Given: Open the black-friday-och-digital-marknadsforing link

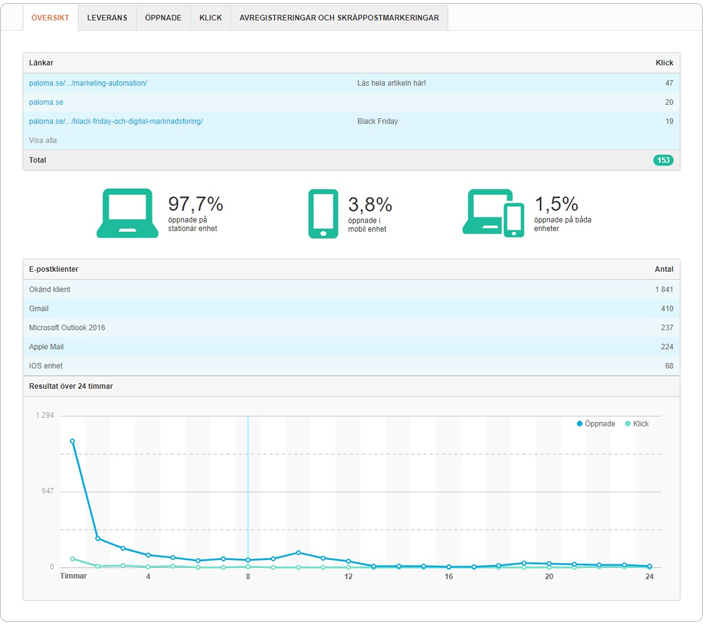Looking at the screenshot, I should click(x=116, y=121).
